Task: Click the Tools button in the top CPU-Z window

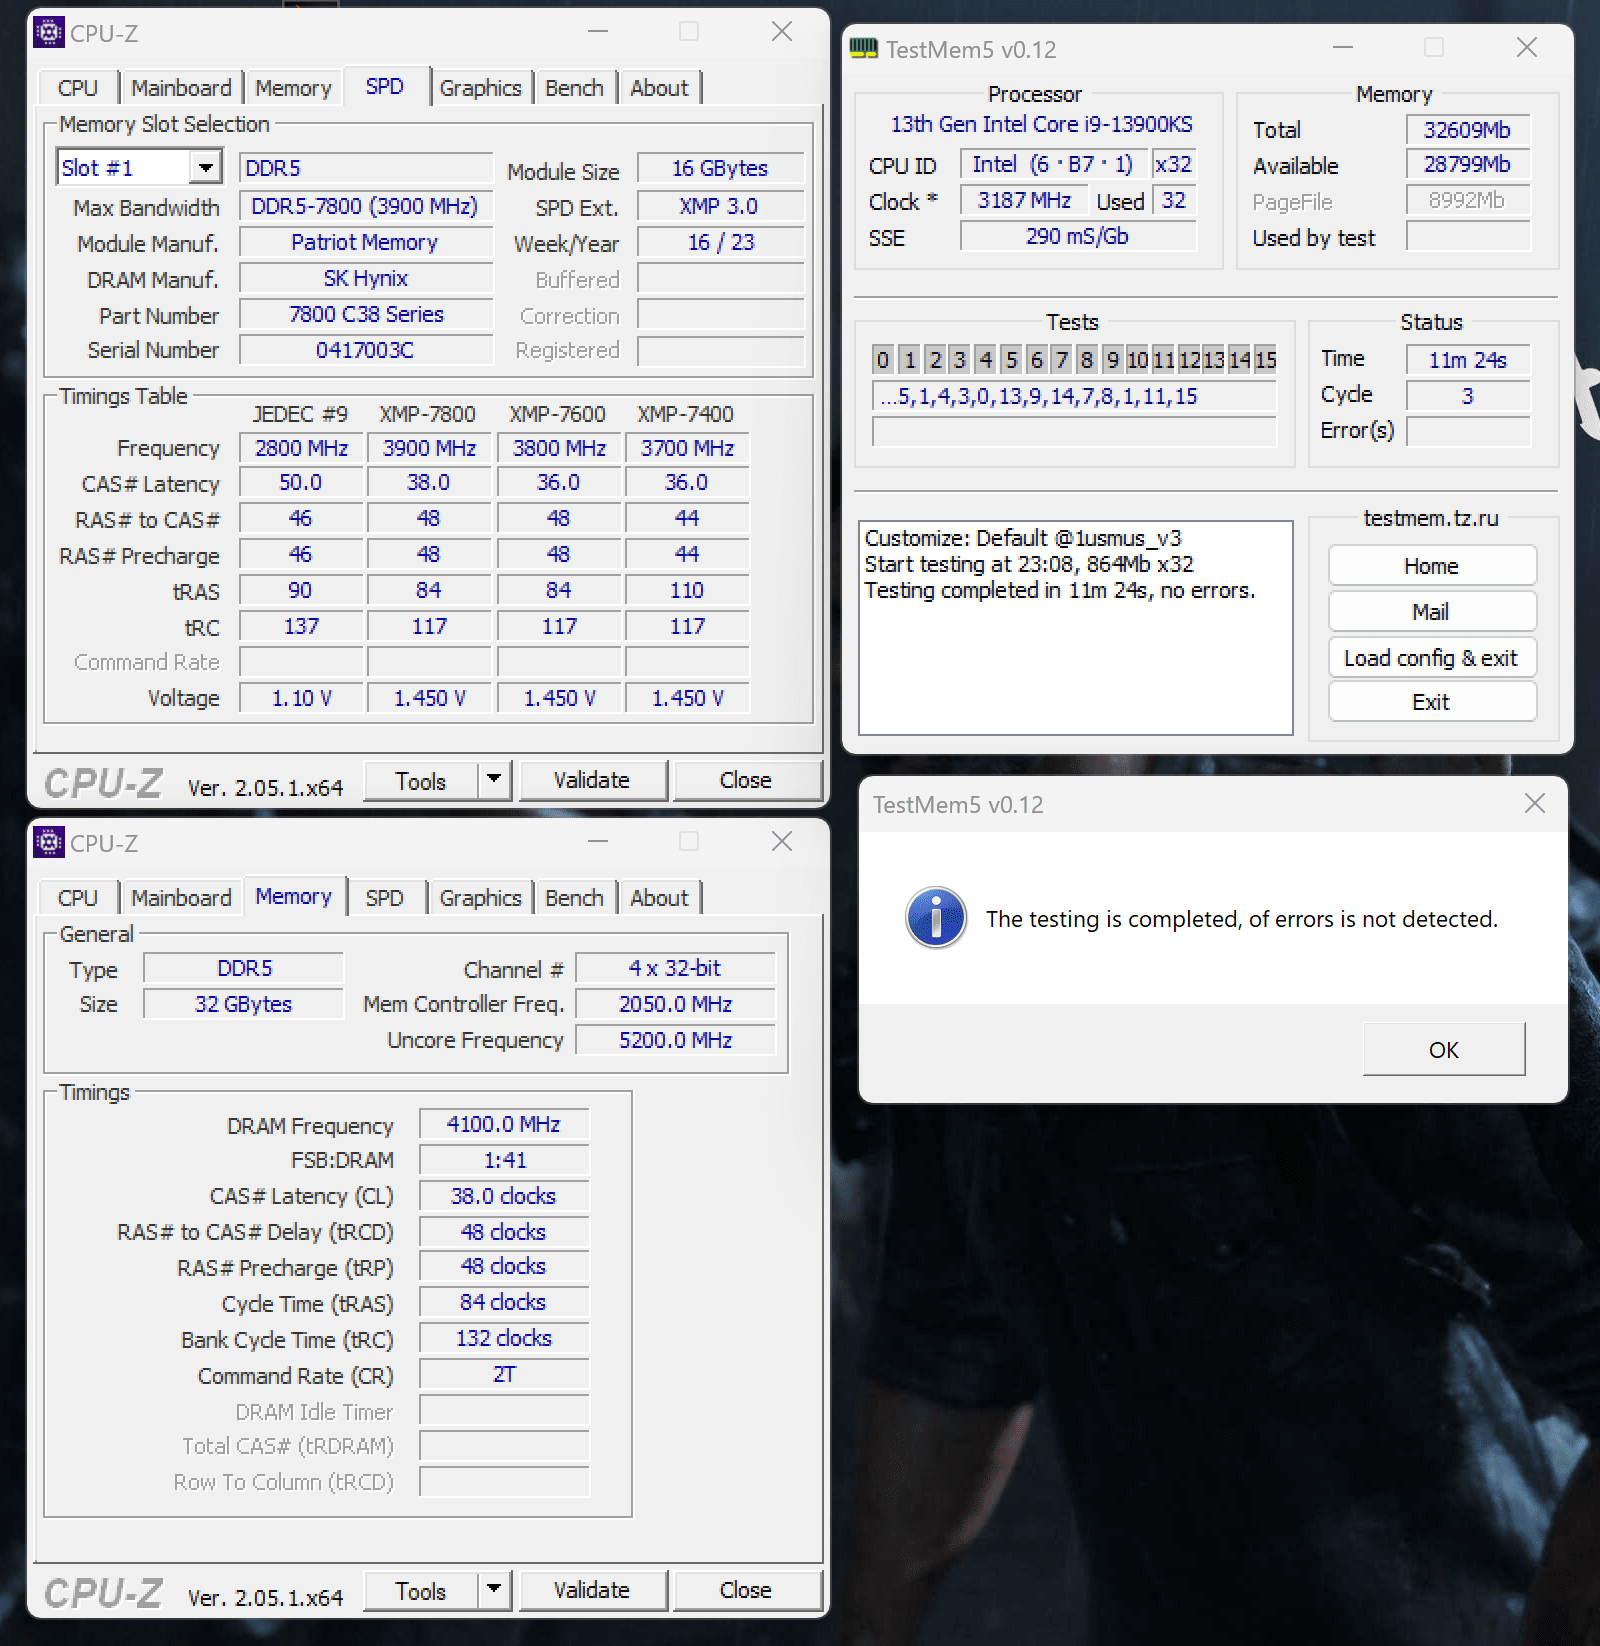Action: (x=420, y=780)
